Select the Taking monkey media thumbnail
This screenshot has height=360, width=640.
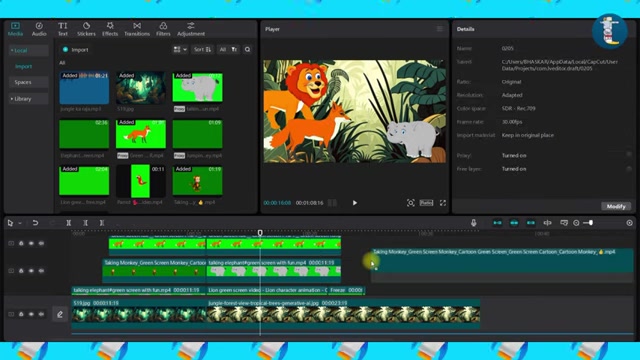(x=198, y=181)
